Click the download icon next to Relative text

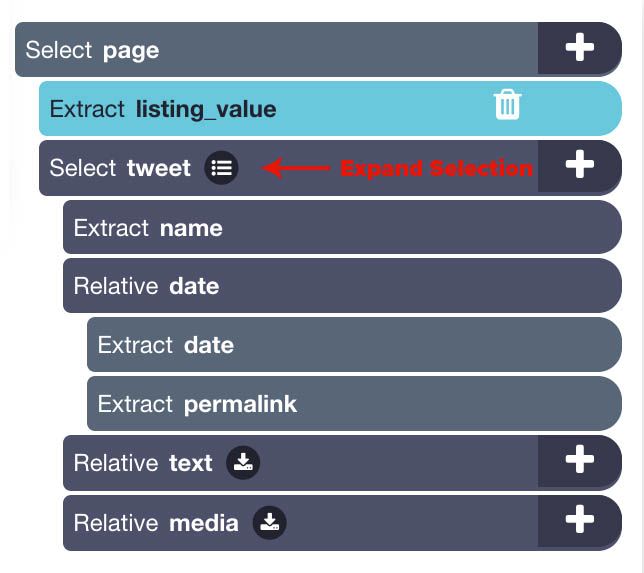point(243,463)
